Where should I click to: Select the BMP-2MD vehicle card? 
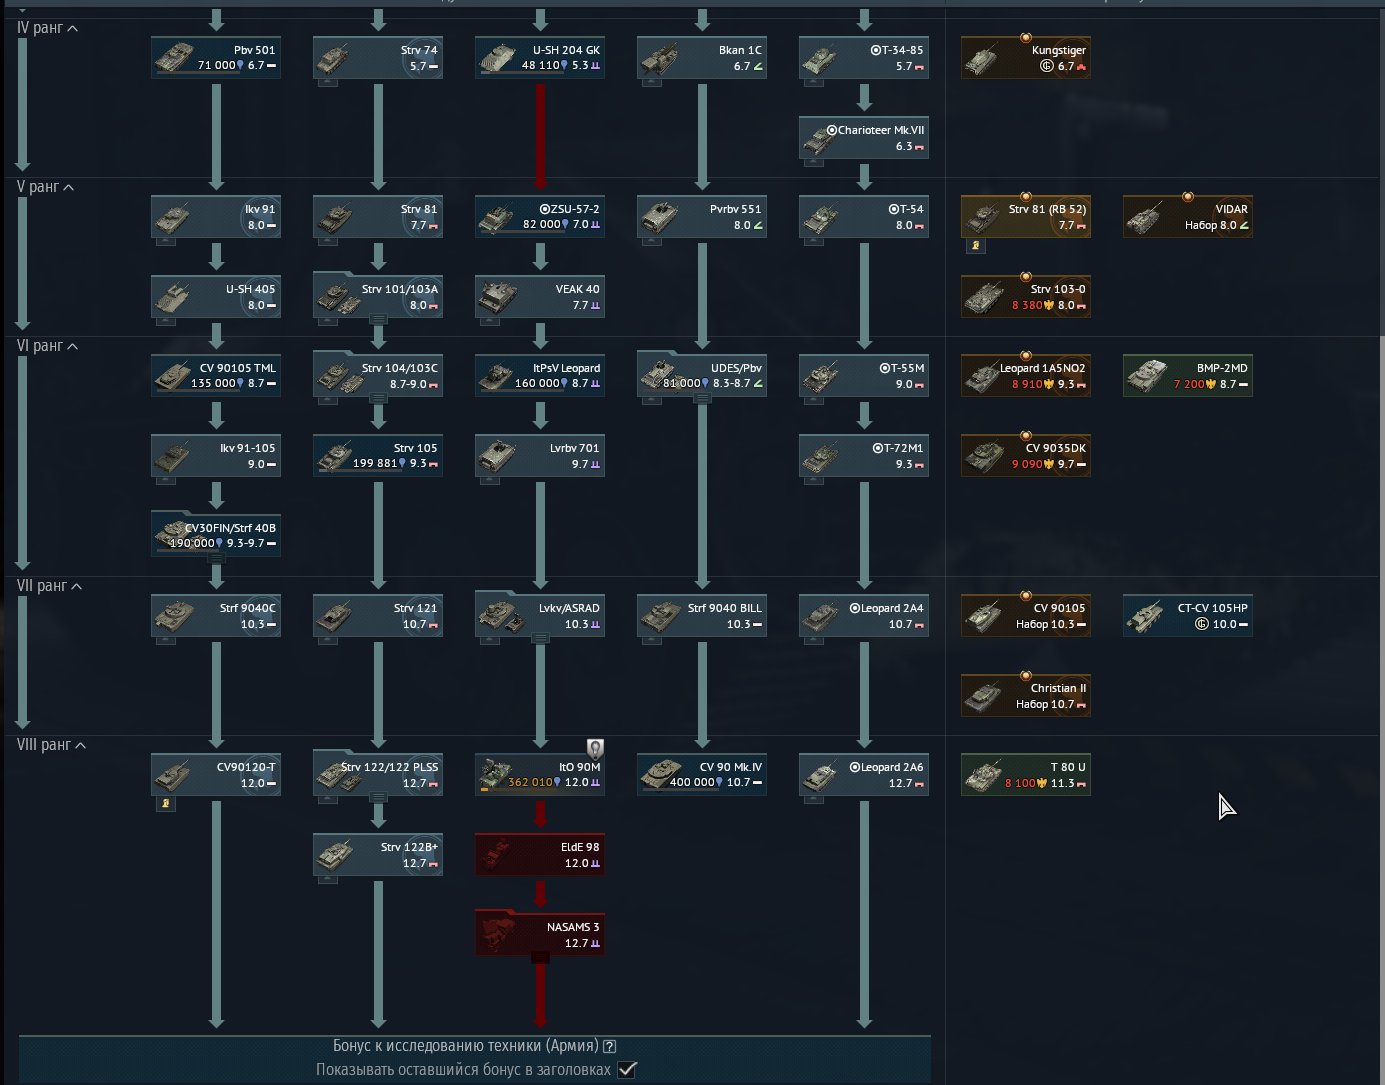(x=1187, y=376)
